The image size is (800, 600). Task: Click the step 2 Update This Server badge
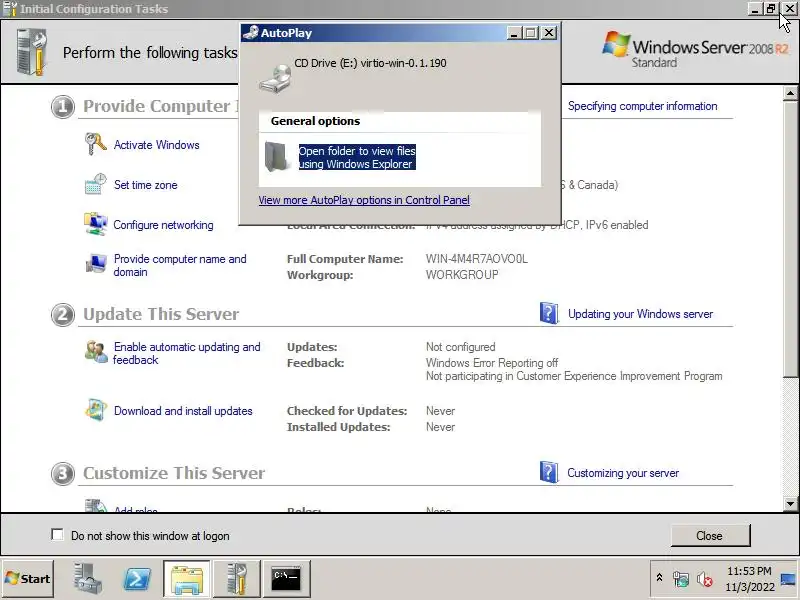pyautogui.click(x=63, y=314)
